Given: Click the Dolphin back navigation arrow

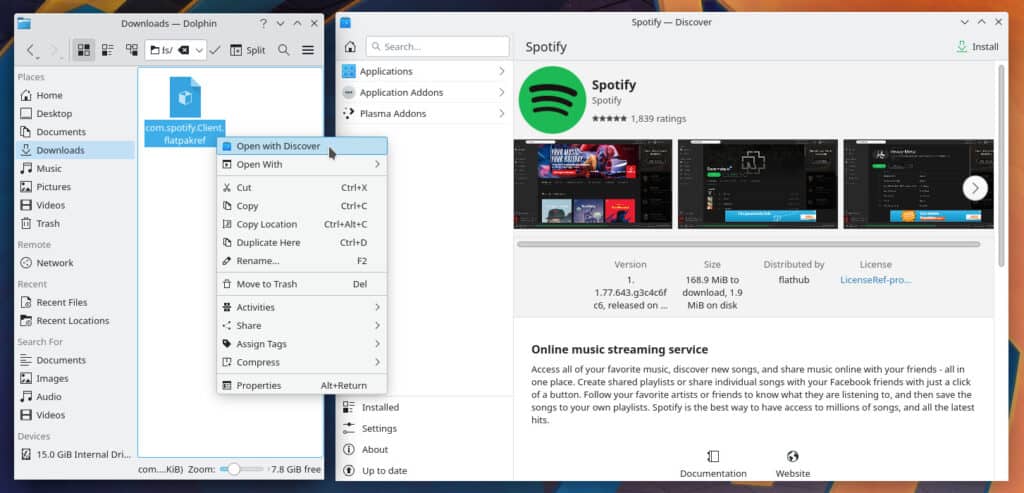Looking at the screenshot, I should pyautogui.click(x=31, y=50).
